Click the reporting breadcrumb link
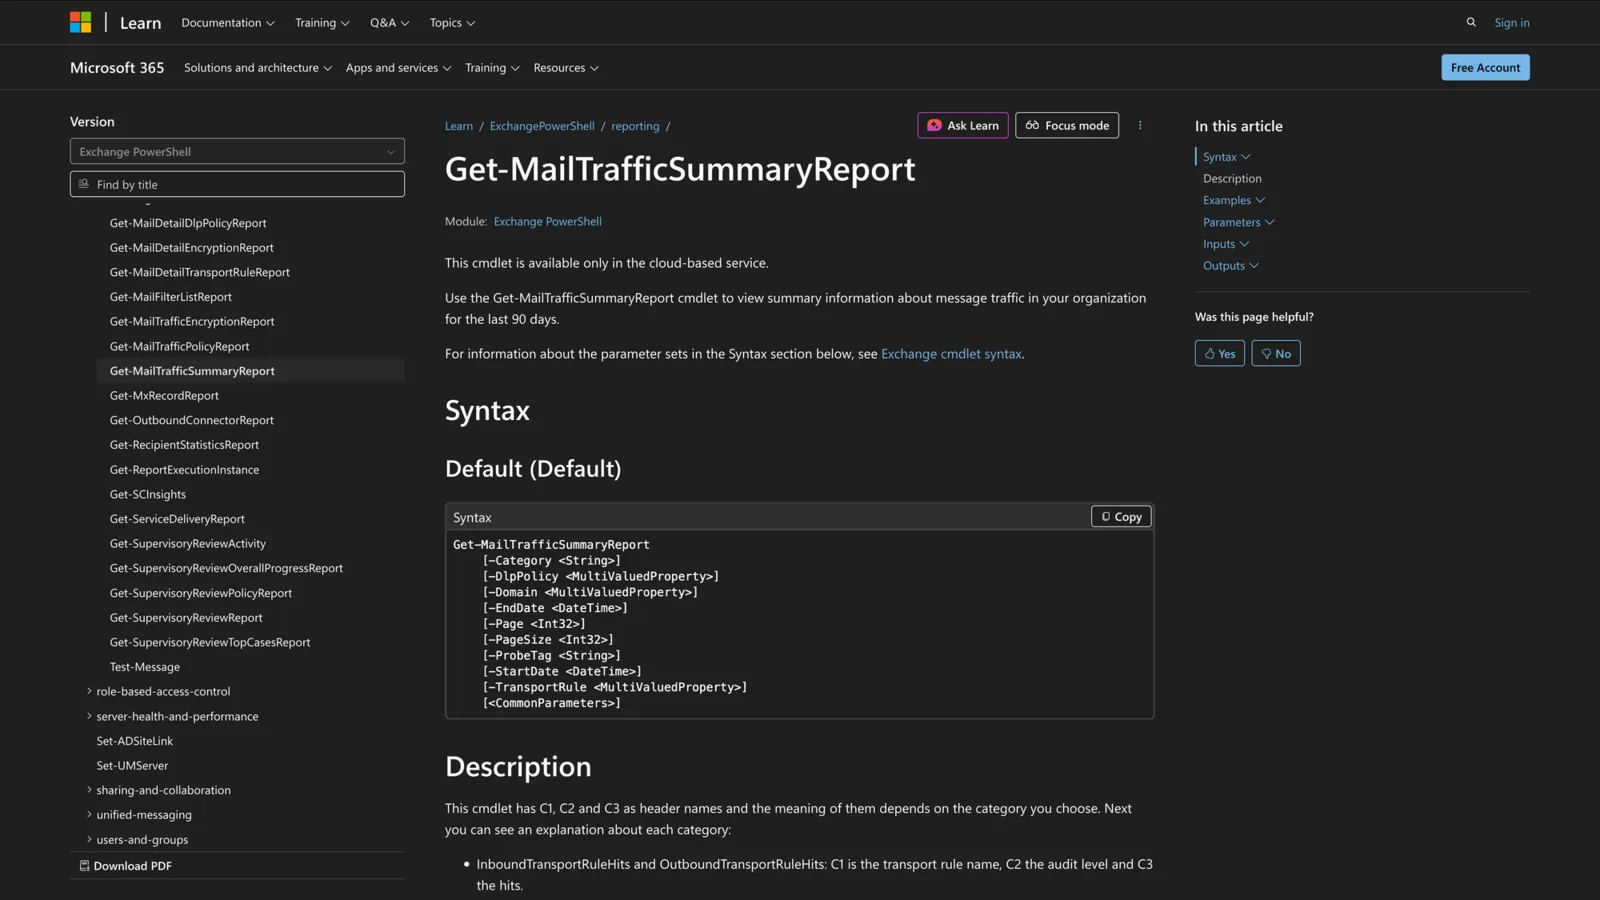The width and height of the screenshot is (1600, 900). click(635, 126)
